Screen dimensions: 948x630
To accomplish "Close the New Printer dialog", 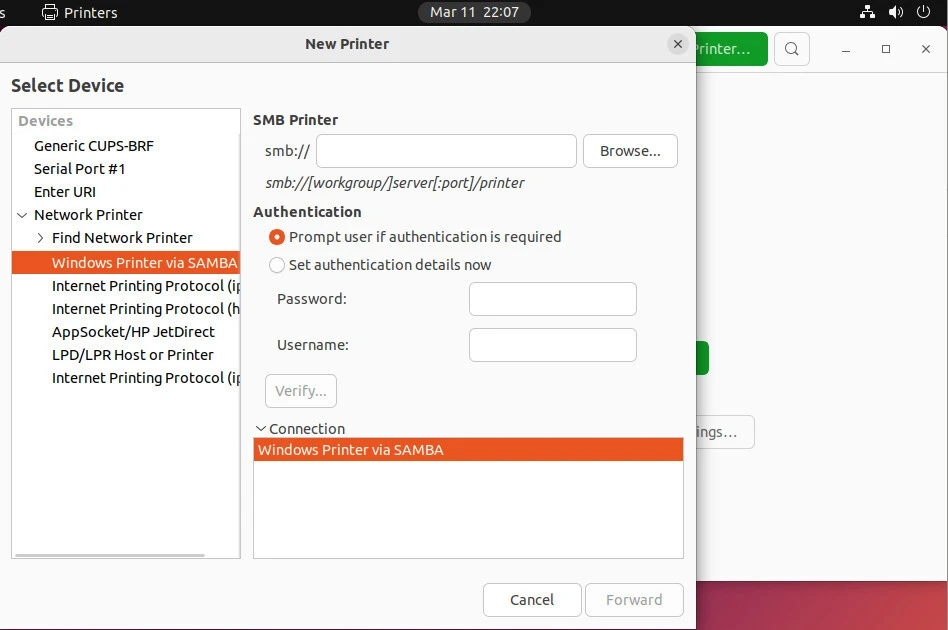I will [x=678, y=44].
